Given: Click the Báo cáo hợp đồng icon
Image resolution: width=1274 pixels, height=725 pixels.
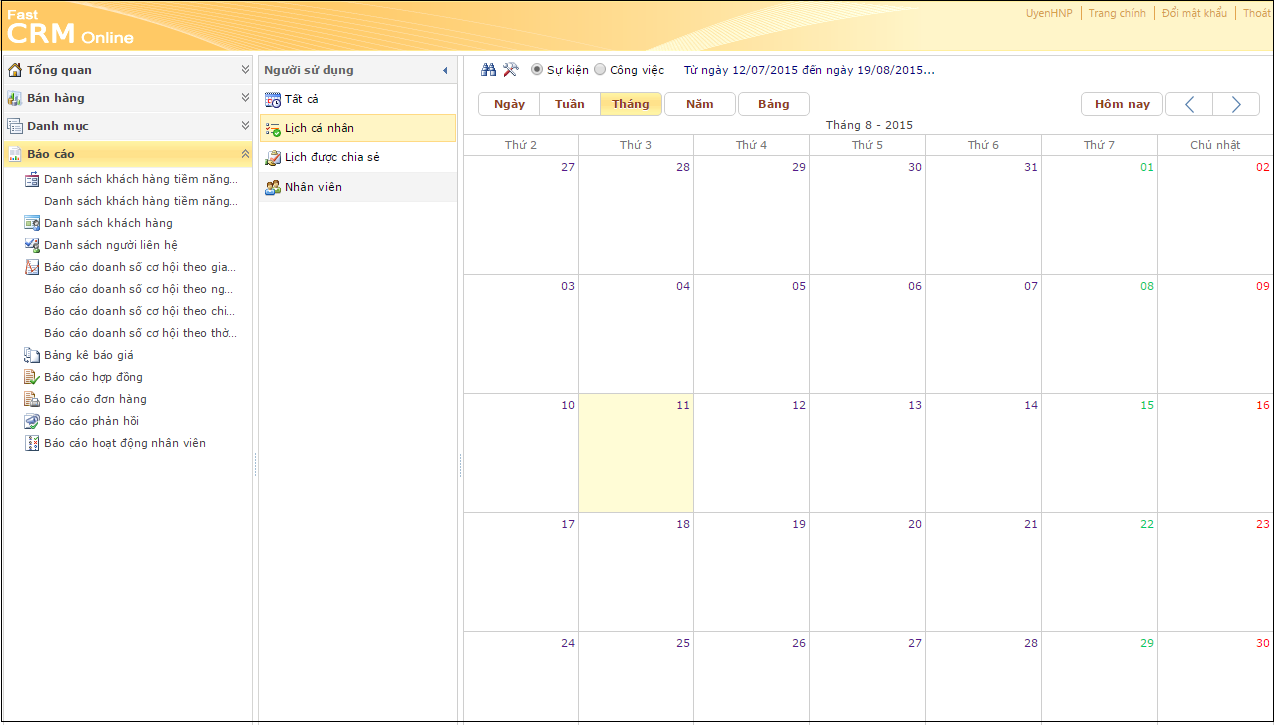Looking at the screenshot, I should (x=32, y=377).
